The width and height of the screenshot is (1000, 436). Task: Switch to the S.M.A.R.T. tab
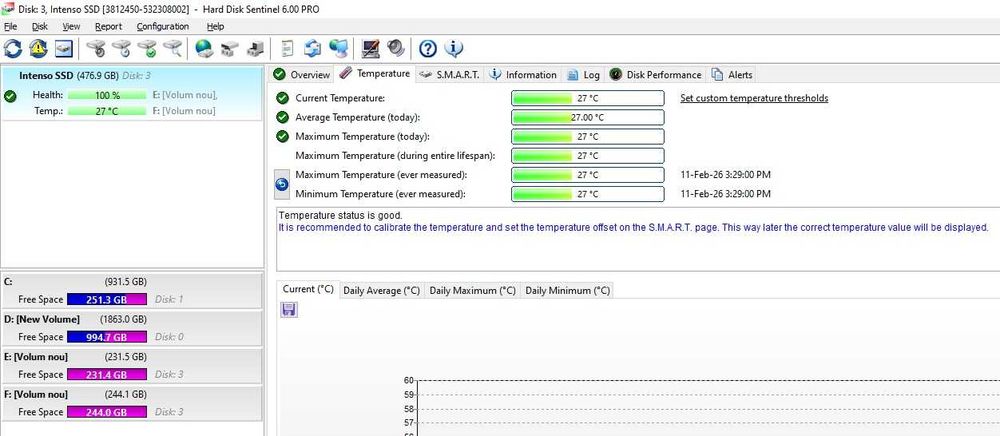click(450, 75)
